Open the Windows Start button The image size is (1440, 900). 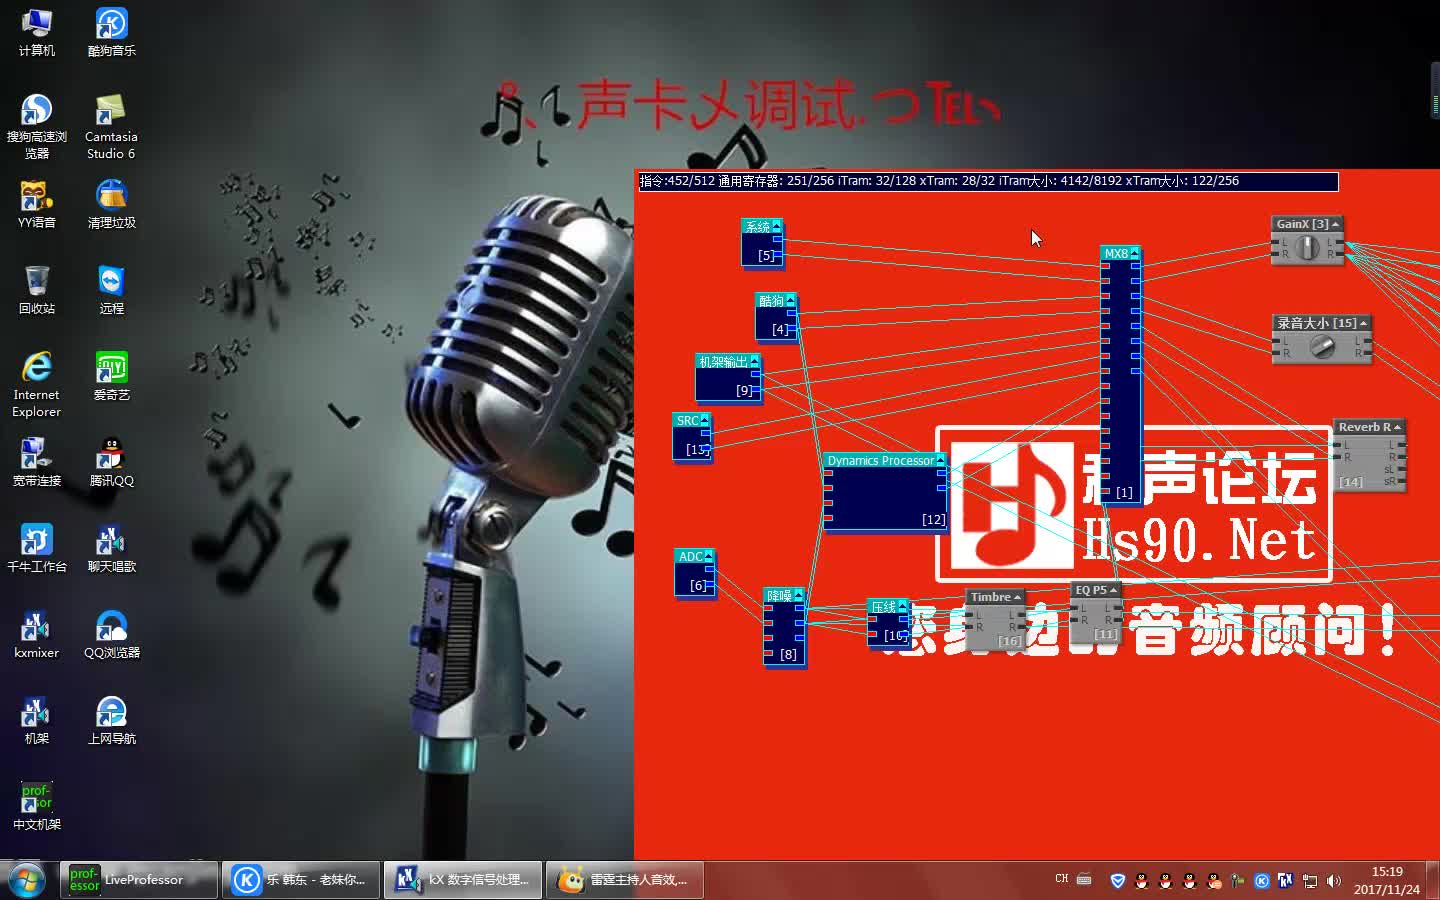tap(26, 880)
